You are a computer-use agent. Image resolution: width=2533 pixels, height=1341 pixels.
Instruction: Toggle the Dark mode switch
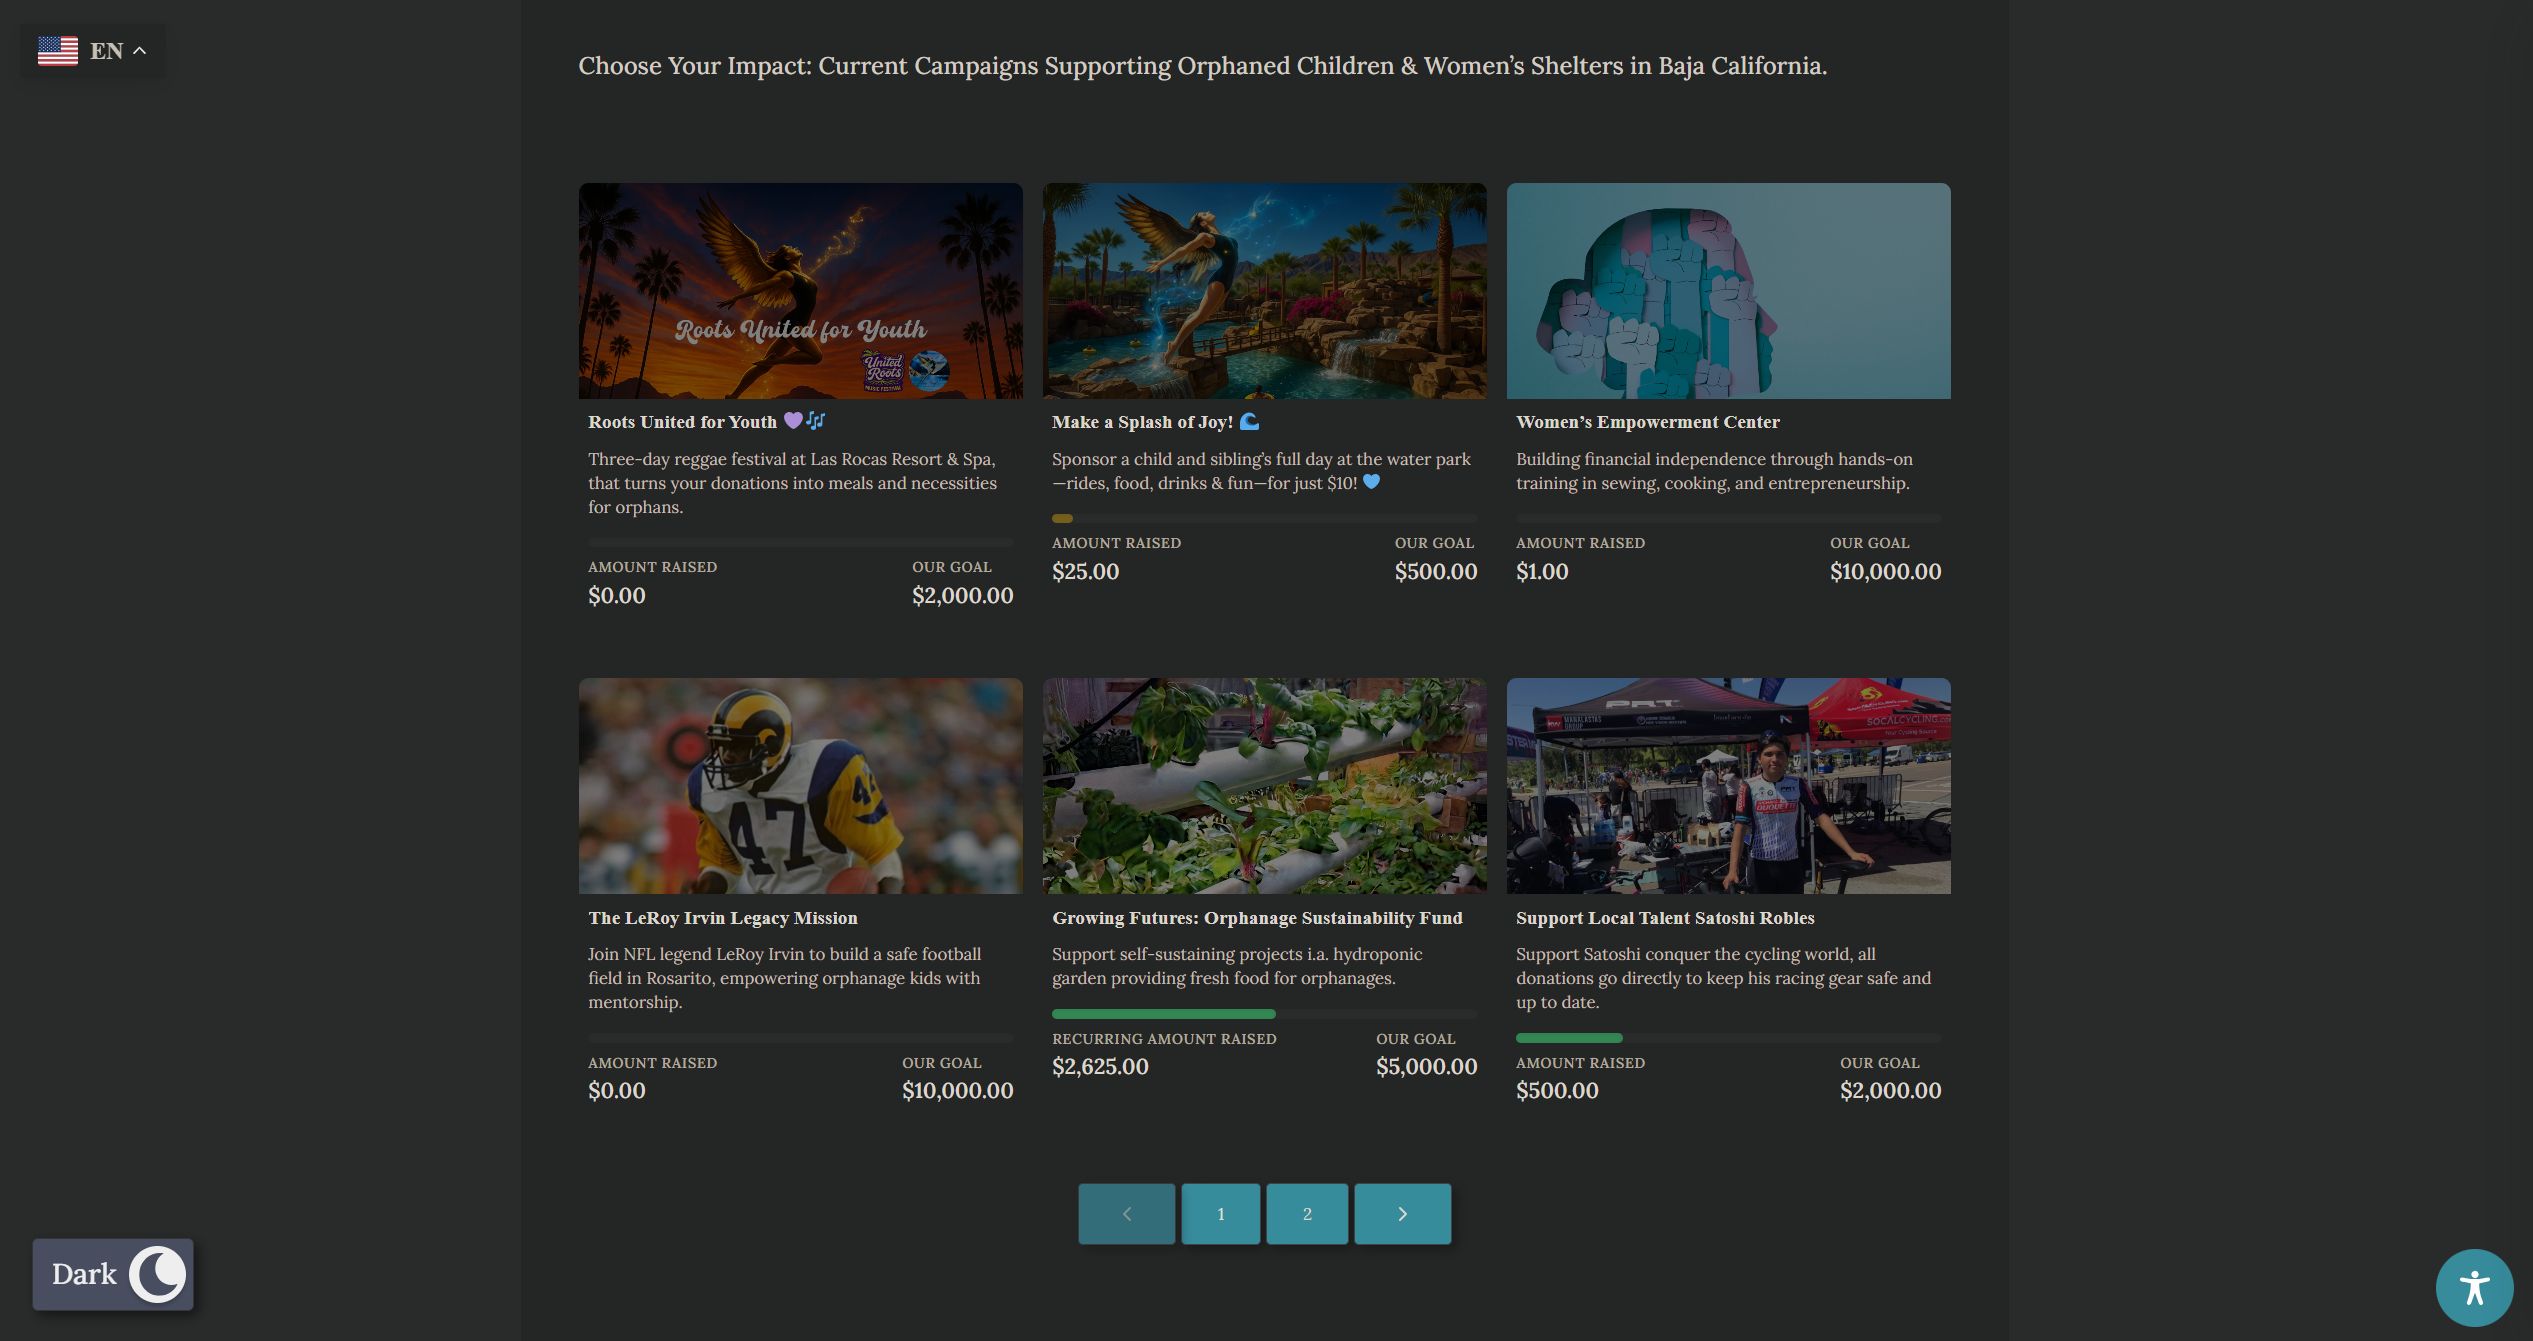coord(113,1274)
